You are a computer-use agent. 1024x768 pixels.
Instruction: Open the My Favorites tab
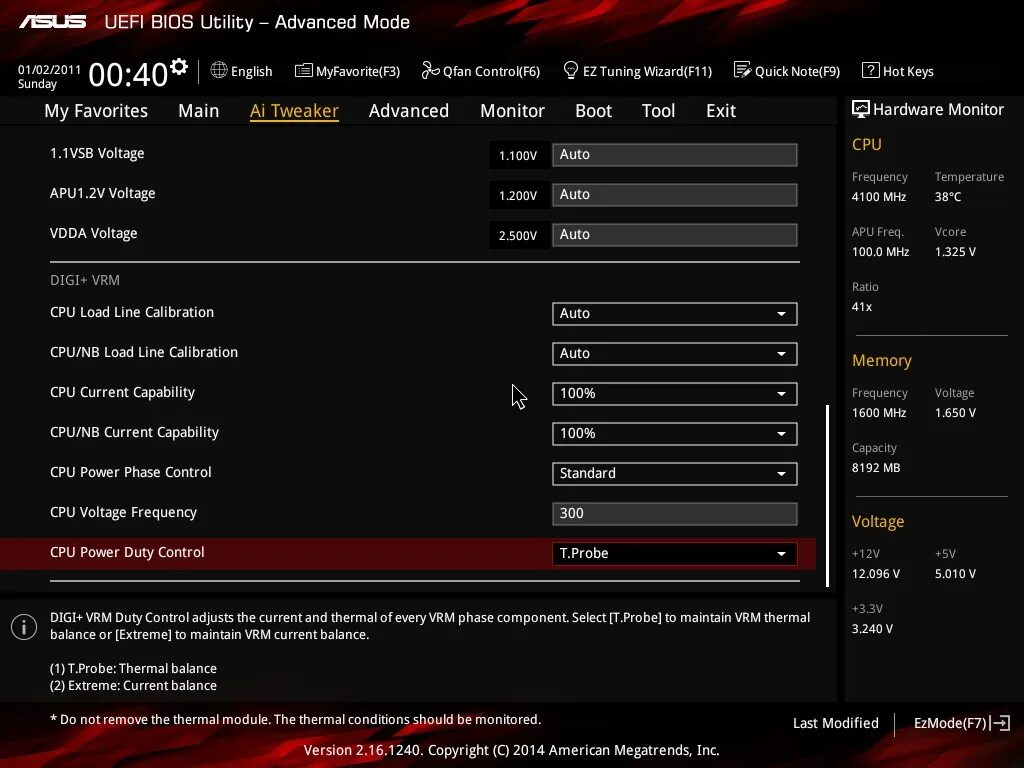(x=96, y=110)
